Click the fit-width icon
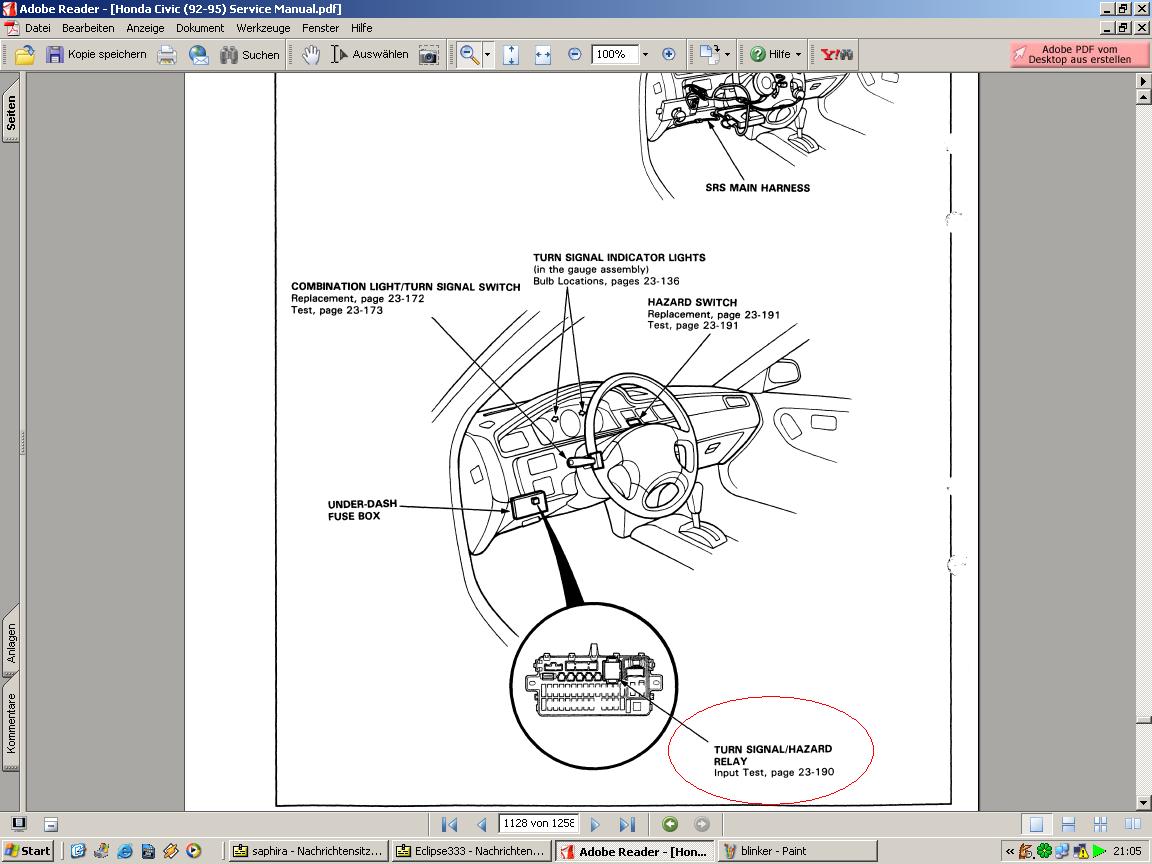The image size is (1152, 864). 543,55
